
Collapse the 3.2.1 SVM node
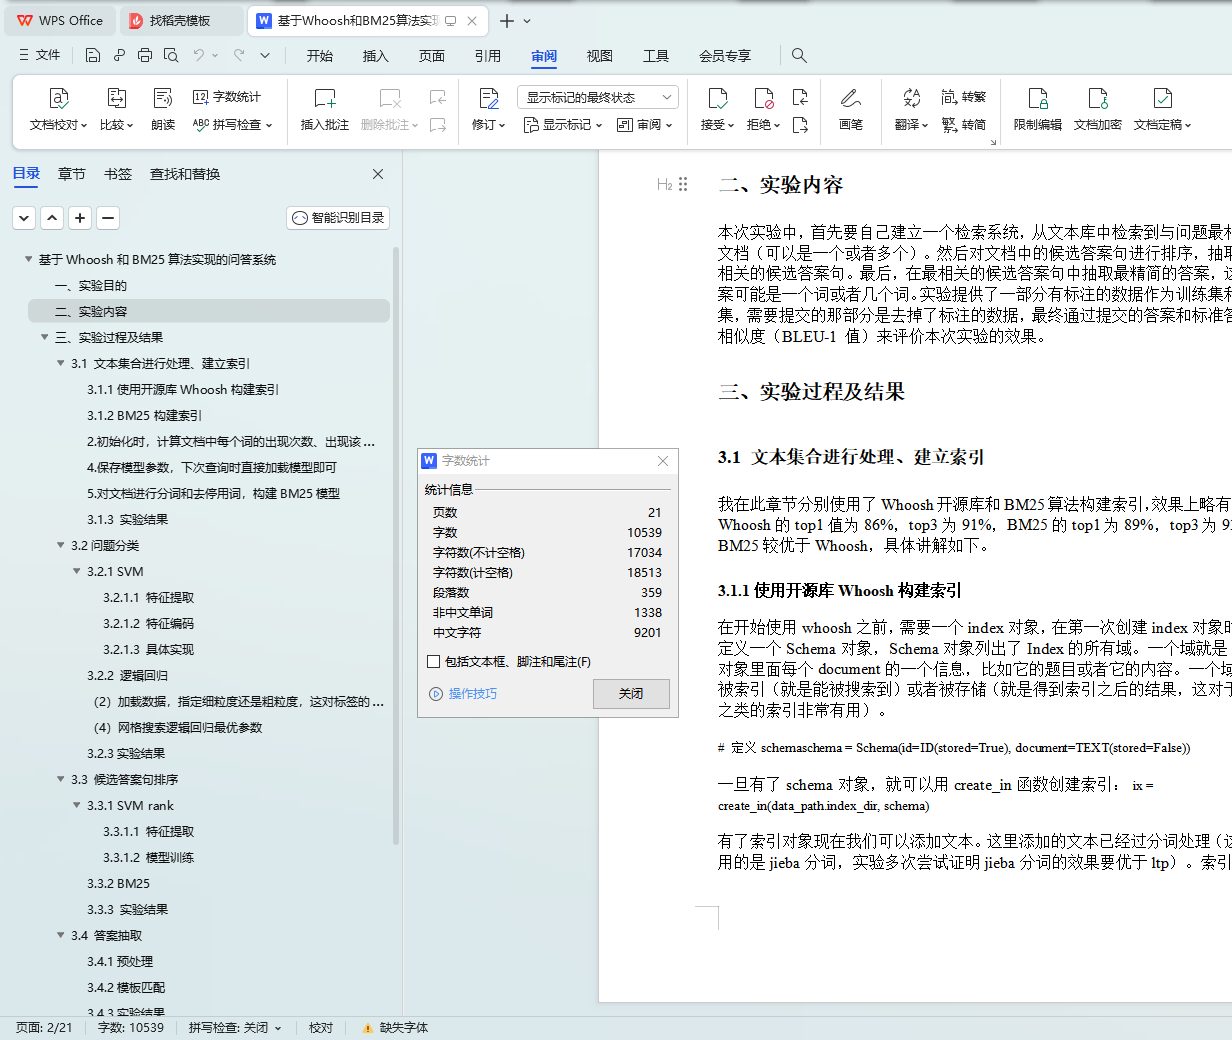(77, 571)
